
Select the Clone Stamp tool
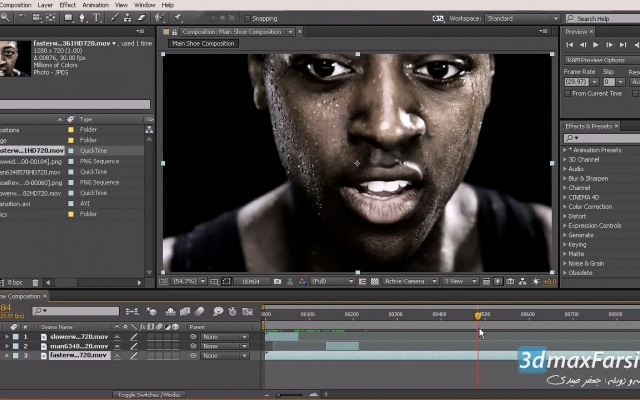(128, 18)
